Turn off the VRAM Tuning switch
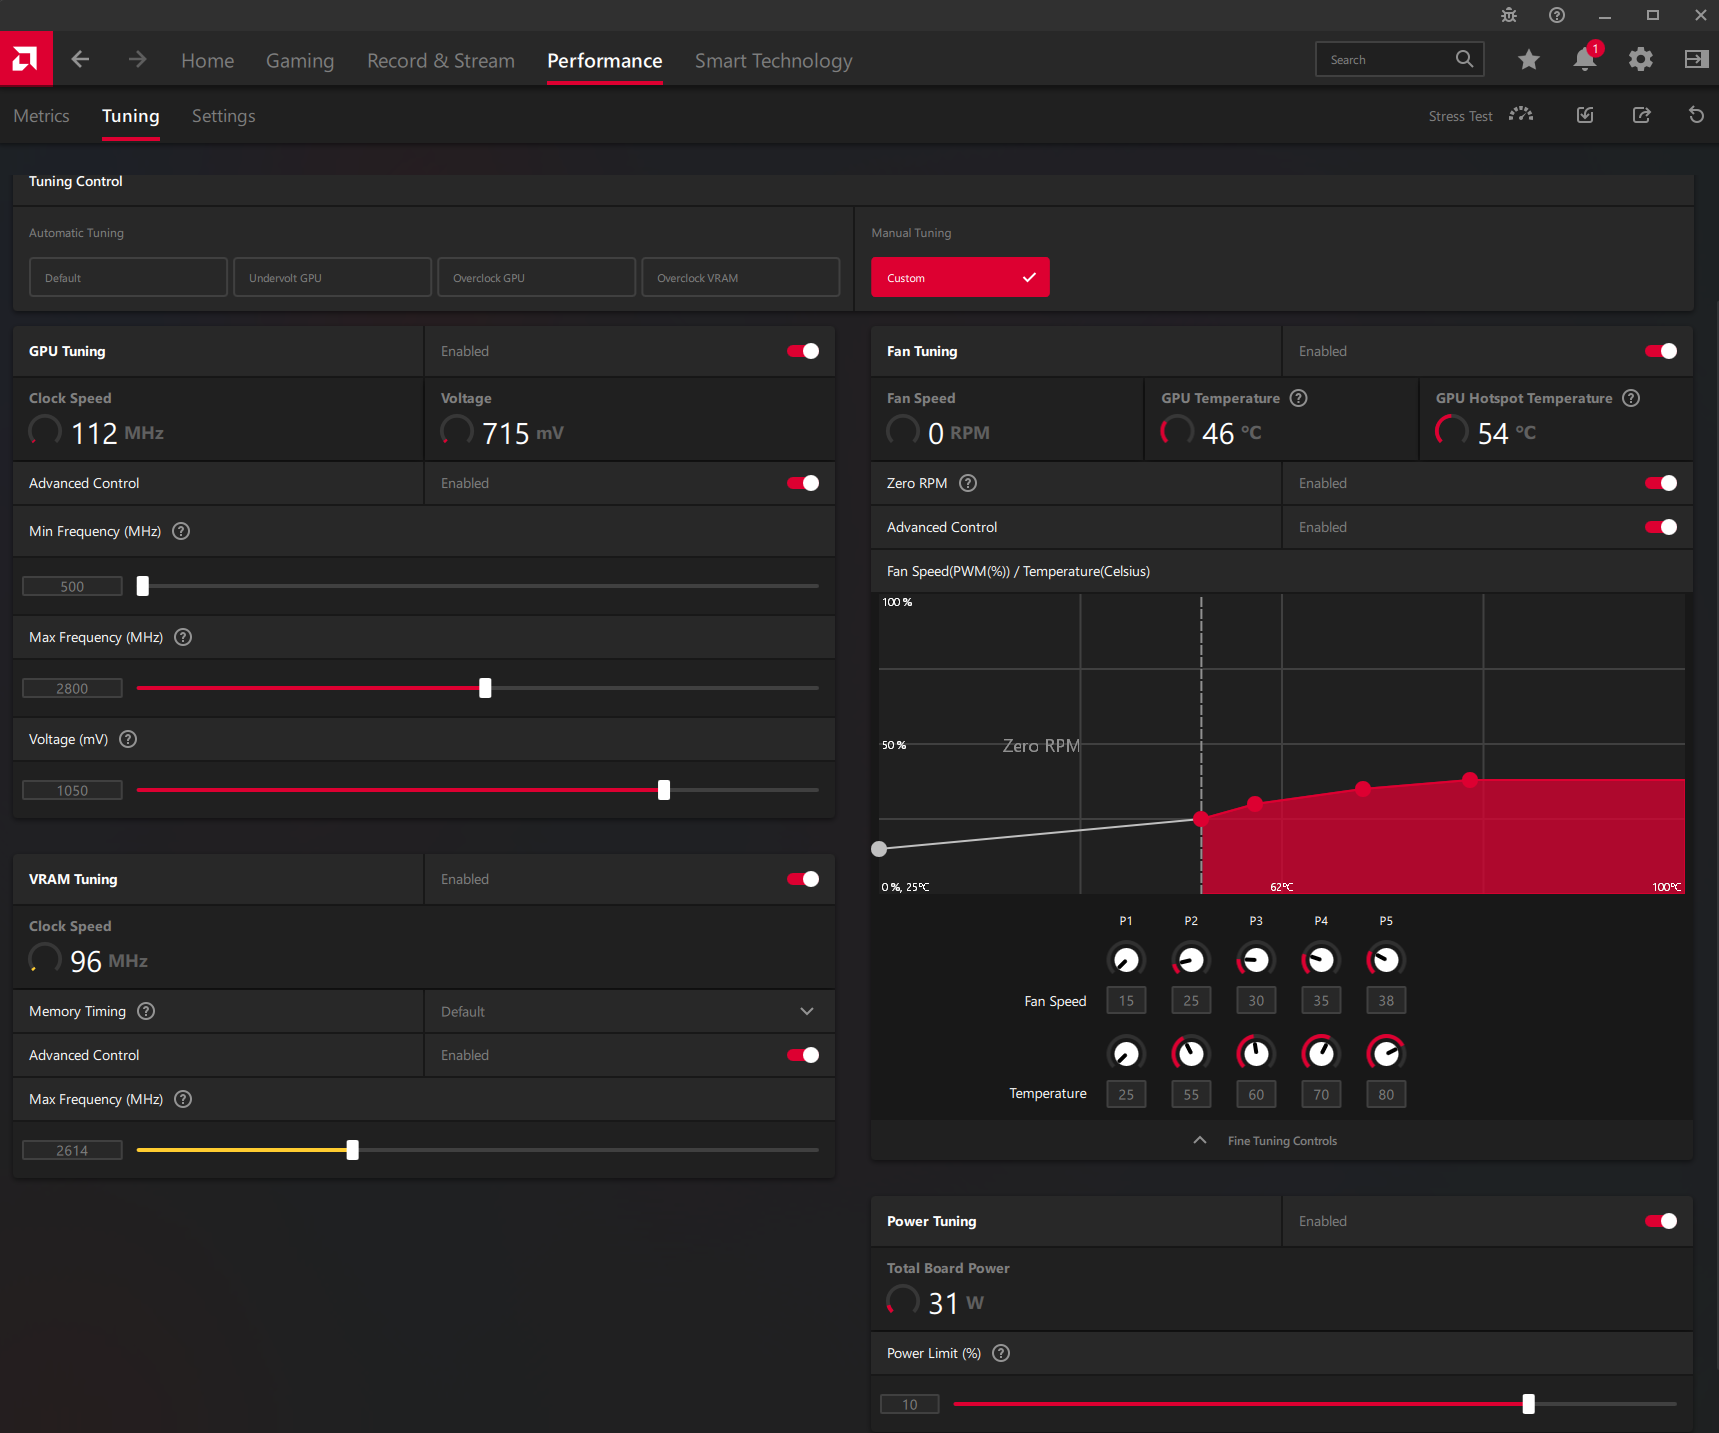Image resolution: width=1719 pixels, height=1433 pixels. coord(803,879)
